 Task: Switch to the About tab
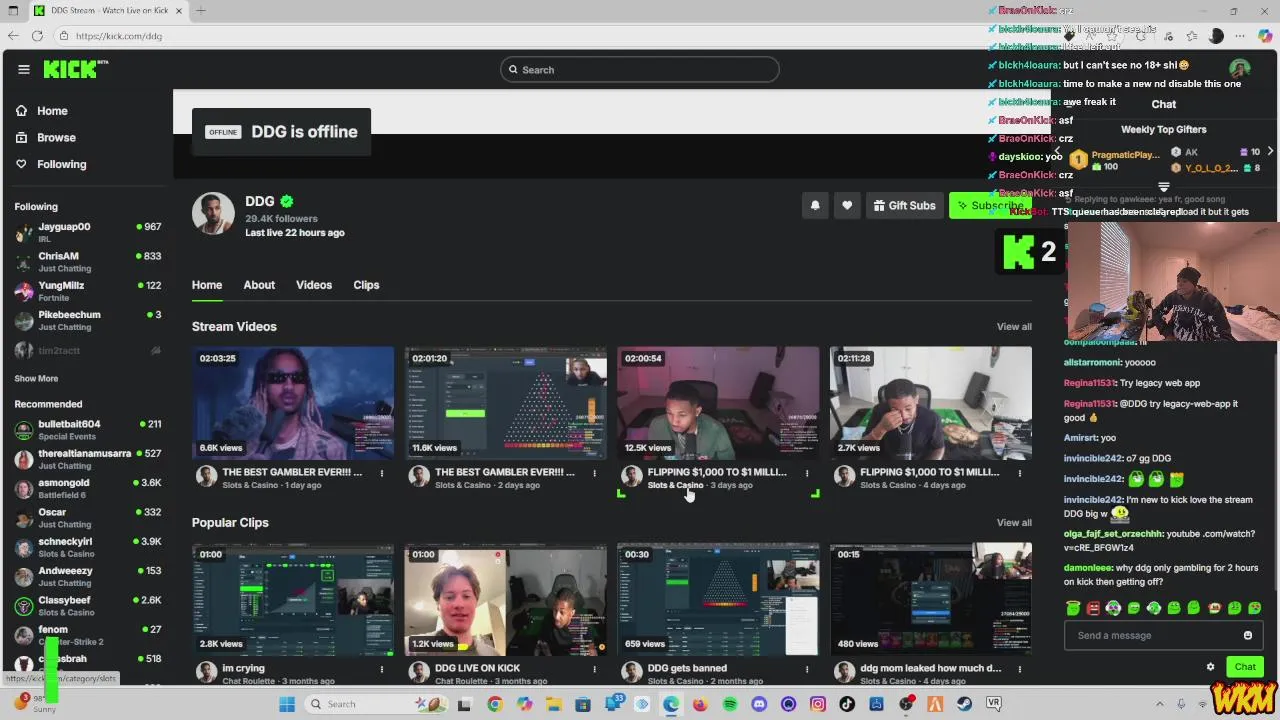(259, 285)
